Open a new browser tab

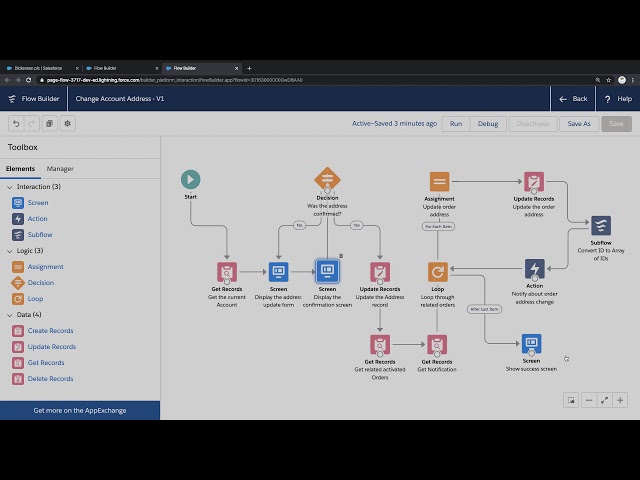[249, 68]
